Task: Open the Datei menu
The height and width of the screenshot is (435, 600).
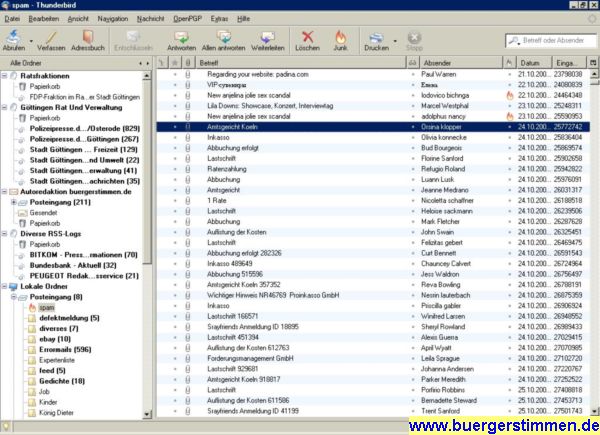Action: (12, 19)
